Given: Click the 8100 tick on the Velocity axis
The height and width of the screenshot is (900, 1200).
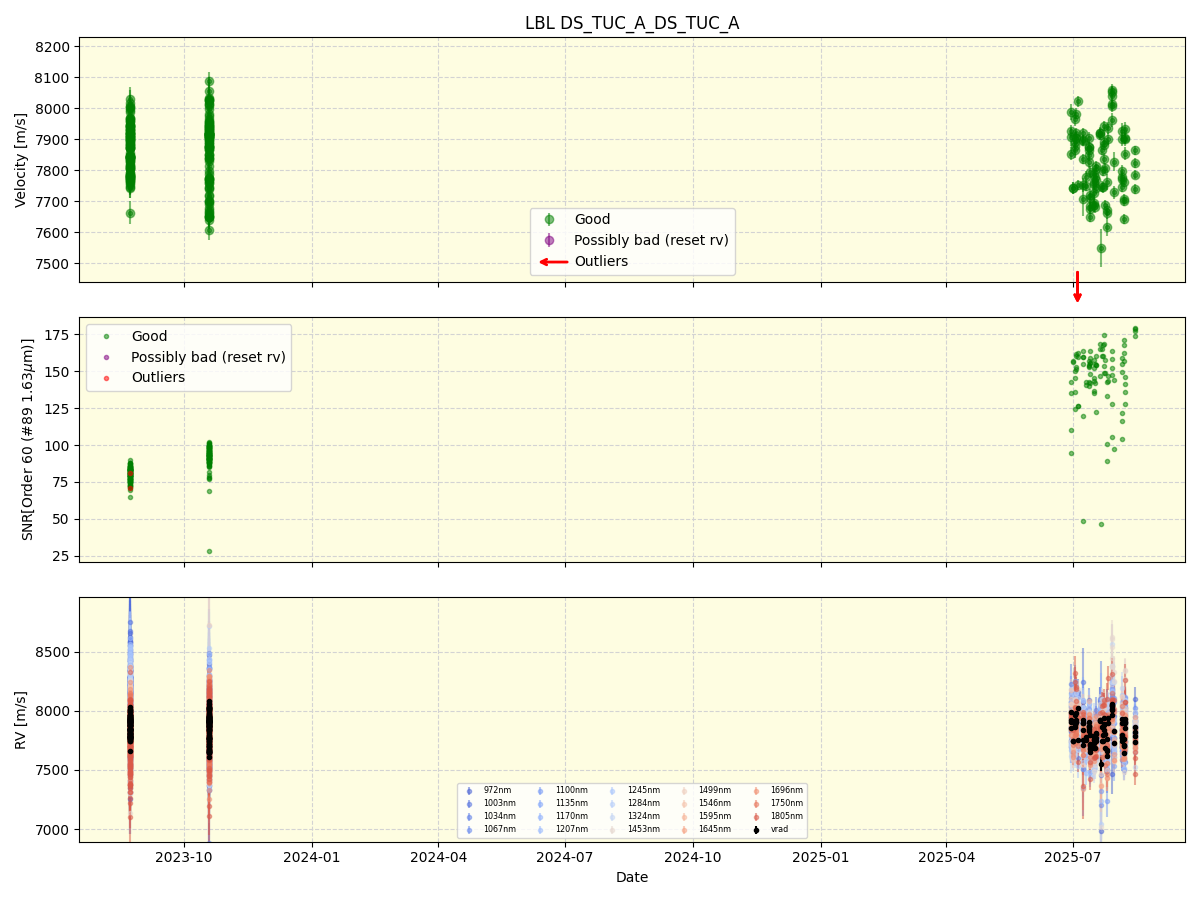Looking at the screenshot, I should tap(53, 78).
